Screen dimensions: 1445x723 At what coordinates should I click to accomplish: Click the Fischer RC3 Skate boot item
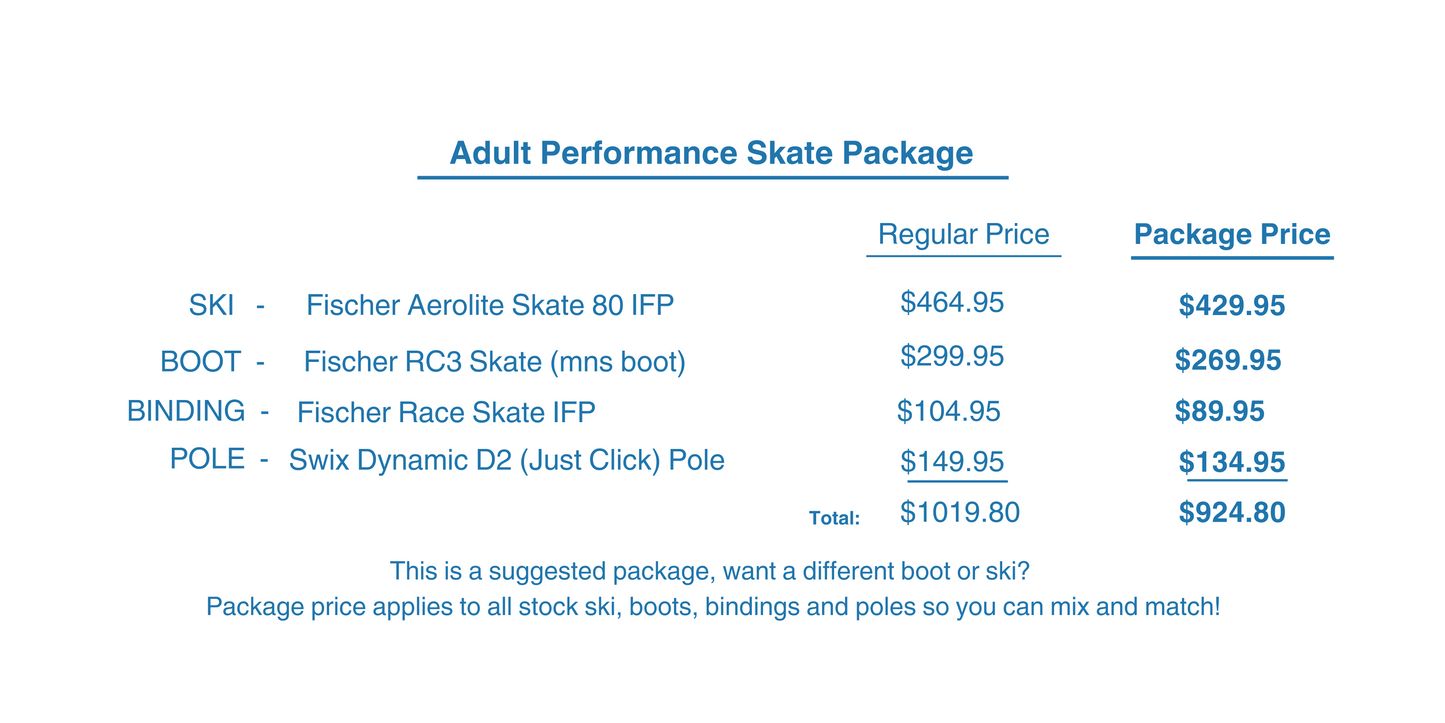494,361
